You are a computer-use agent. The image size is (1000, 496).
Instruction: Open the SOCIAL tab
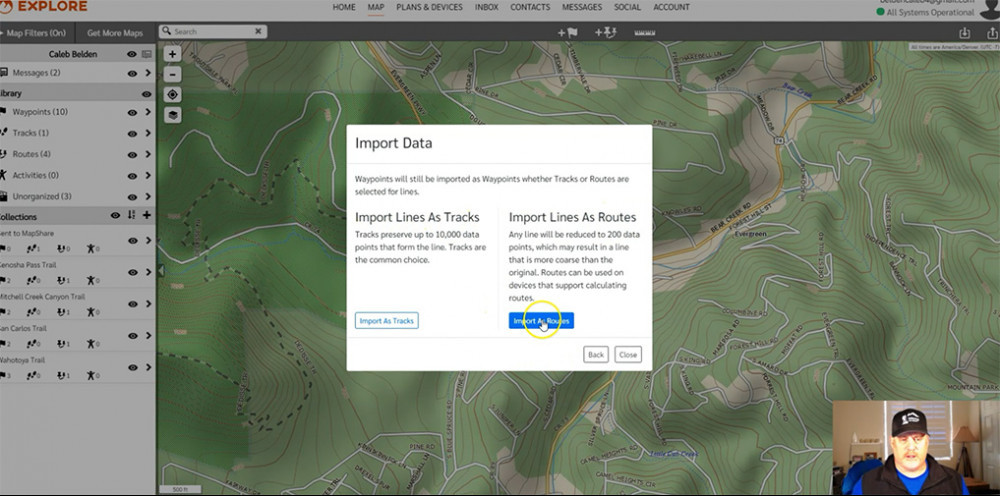tap(628, 7)
